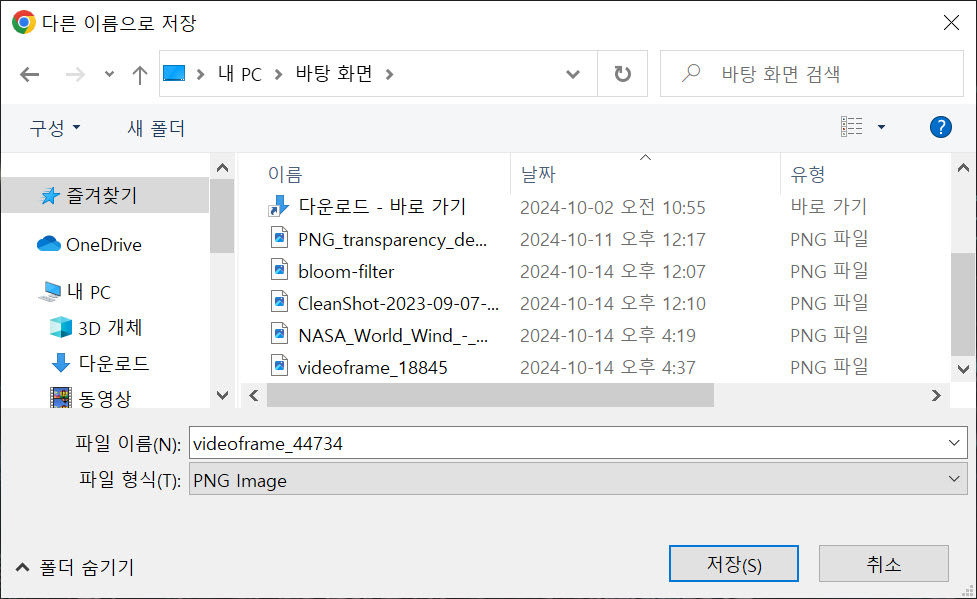Click the bloom-filter PNG file icon
The width and height of the screenshot is (977, 599).
280,271
